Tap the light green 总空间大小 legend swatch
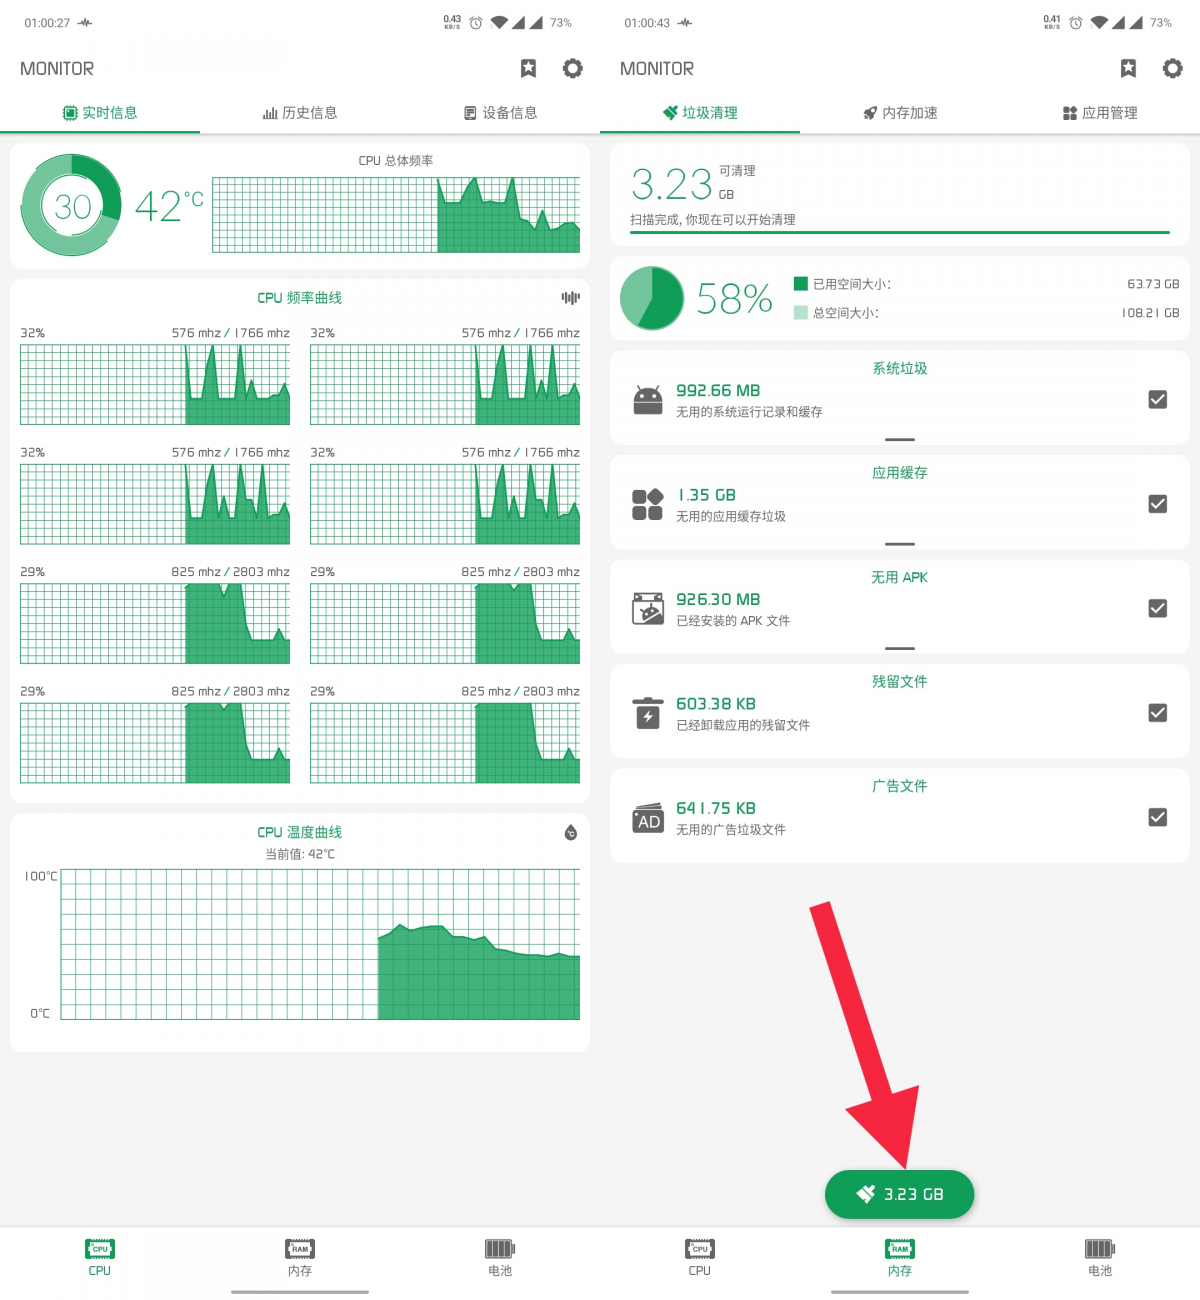 [x=800, y=312]
